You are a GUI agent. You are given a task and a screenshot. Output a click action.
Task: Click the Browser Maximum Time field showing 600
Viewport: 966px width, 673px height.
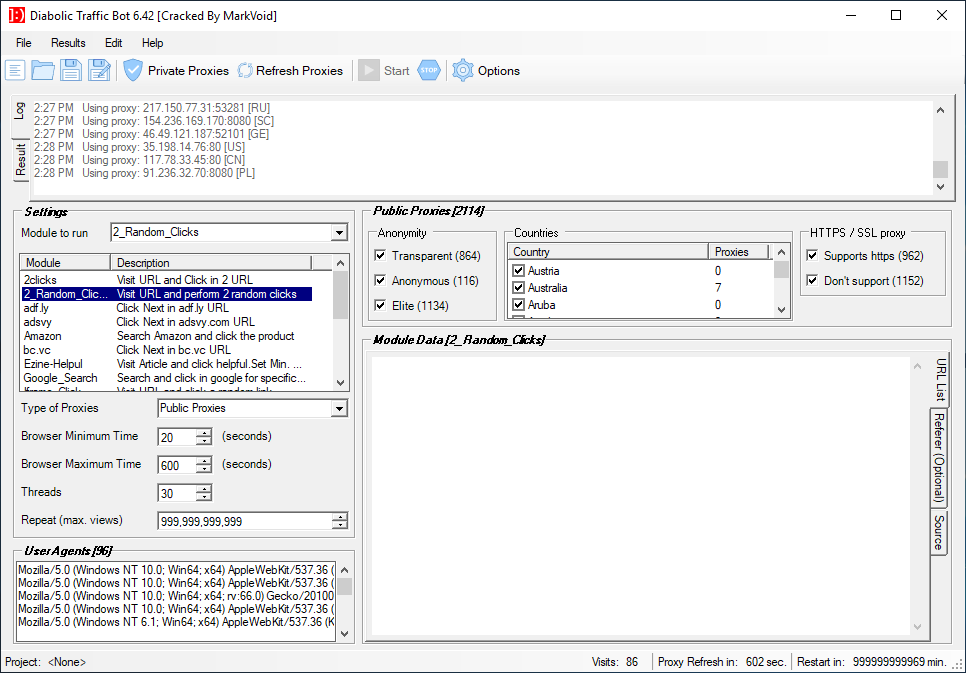point(177,465)
